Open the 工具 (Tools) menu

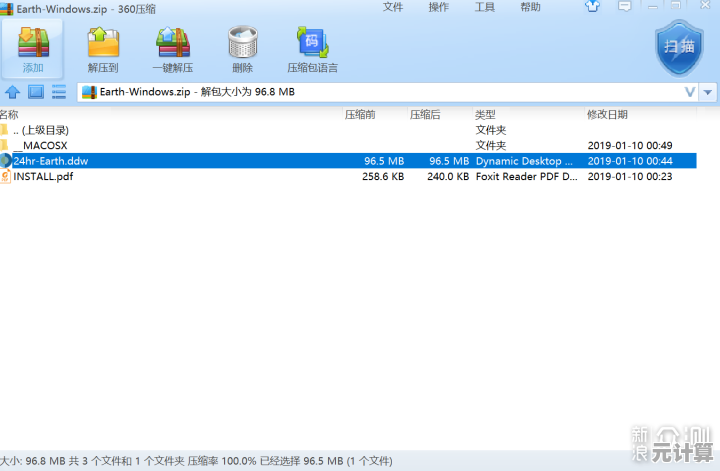pyautogui.click(x=484, y=7)
